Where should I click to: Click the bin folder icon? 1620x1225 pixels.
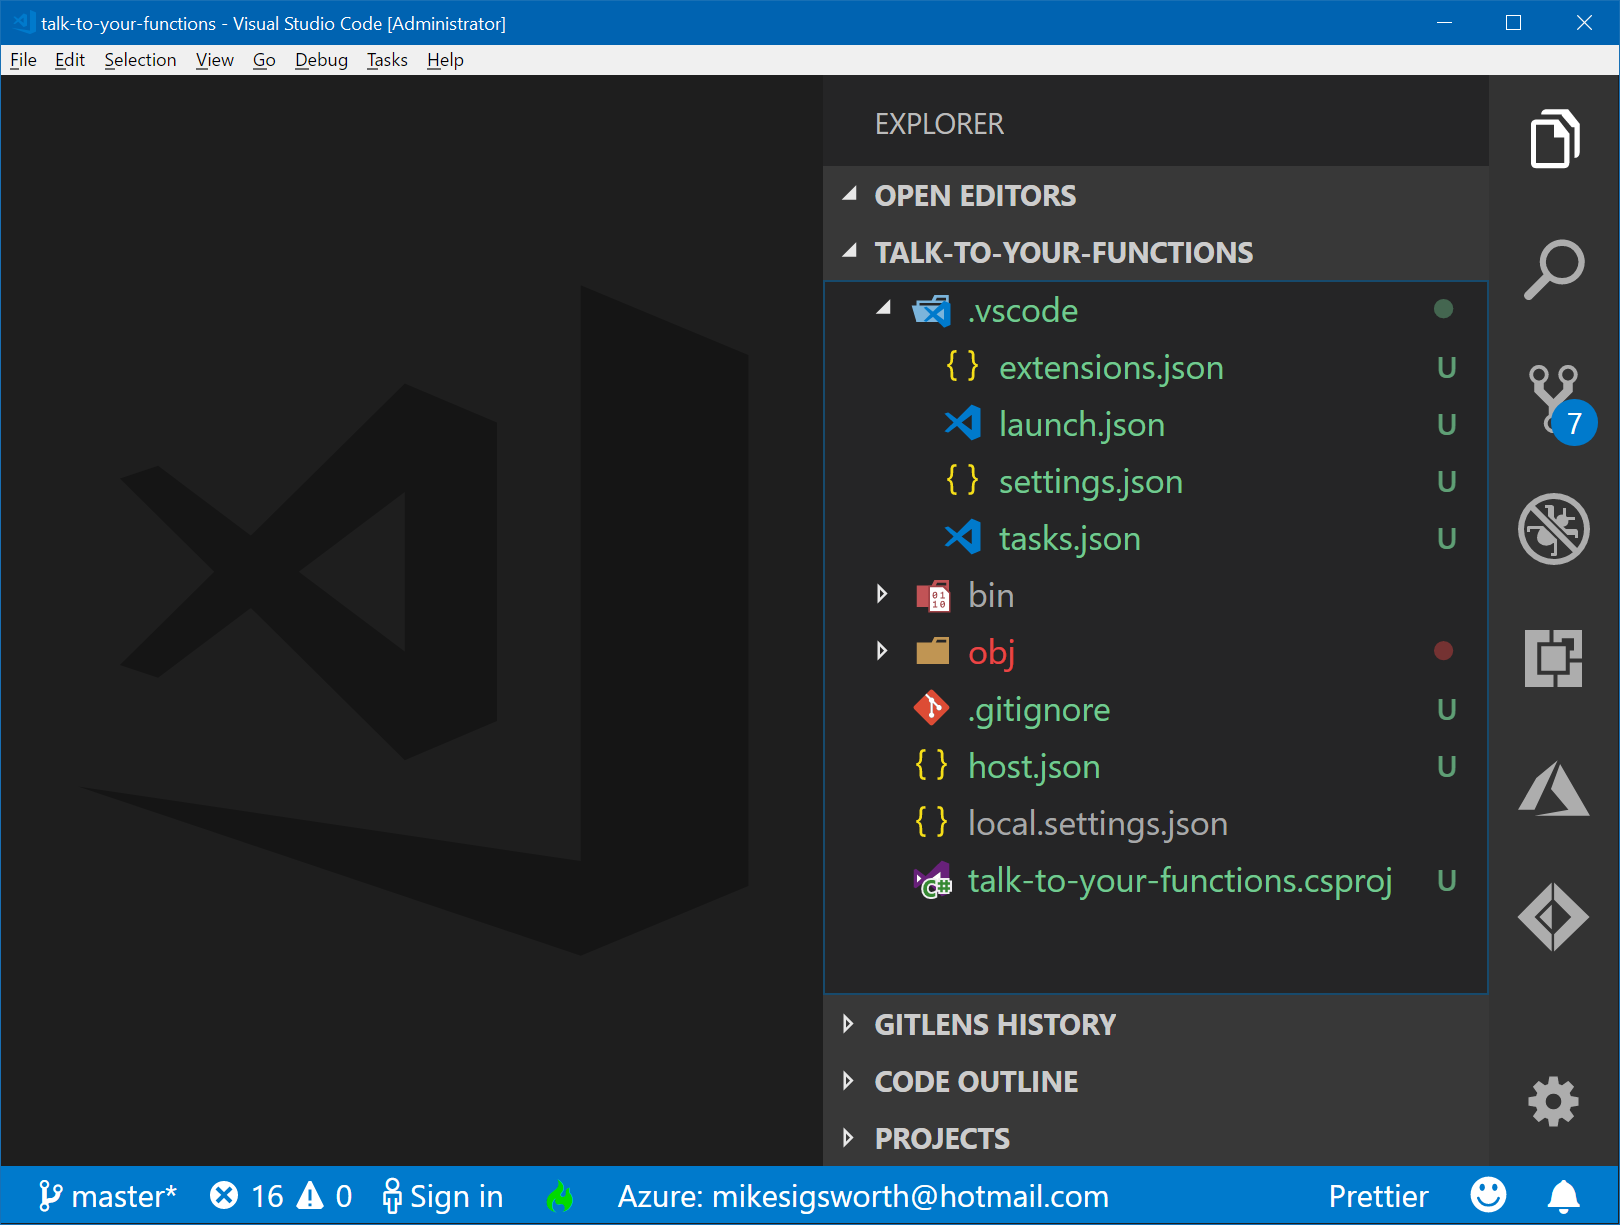coord(933,595)
